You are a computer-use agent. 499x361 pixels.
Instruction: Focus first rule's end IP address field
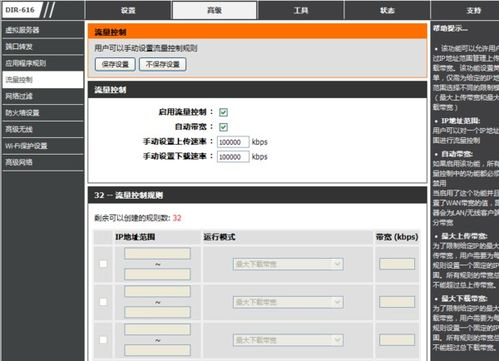point(157,275)
